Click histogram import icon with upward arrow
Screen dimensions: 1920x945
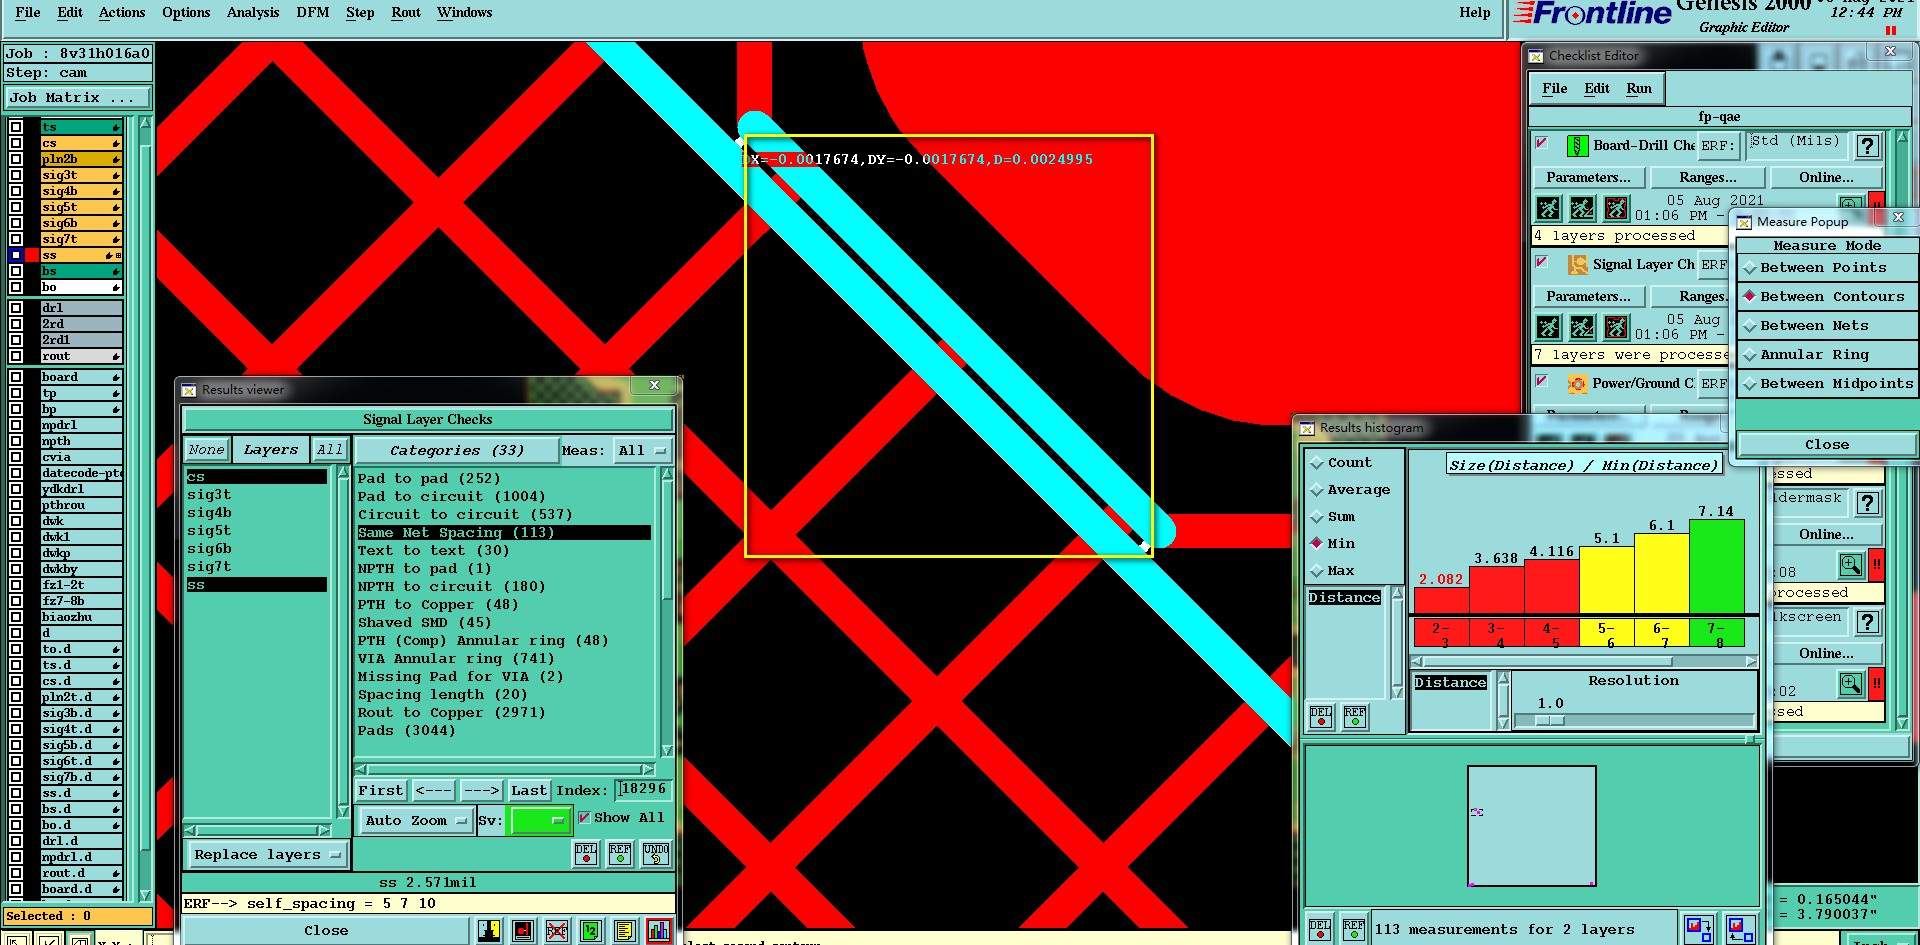point(1740,930)
